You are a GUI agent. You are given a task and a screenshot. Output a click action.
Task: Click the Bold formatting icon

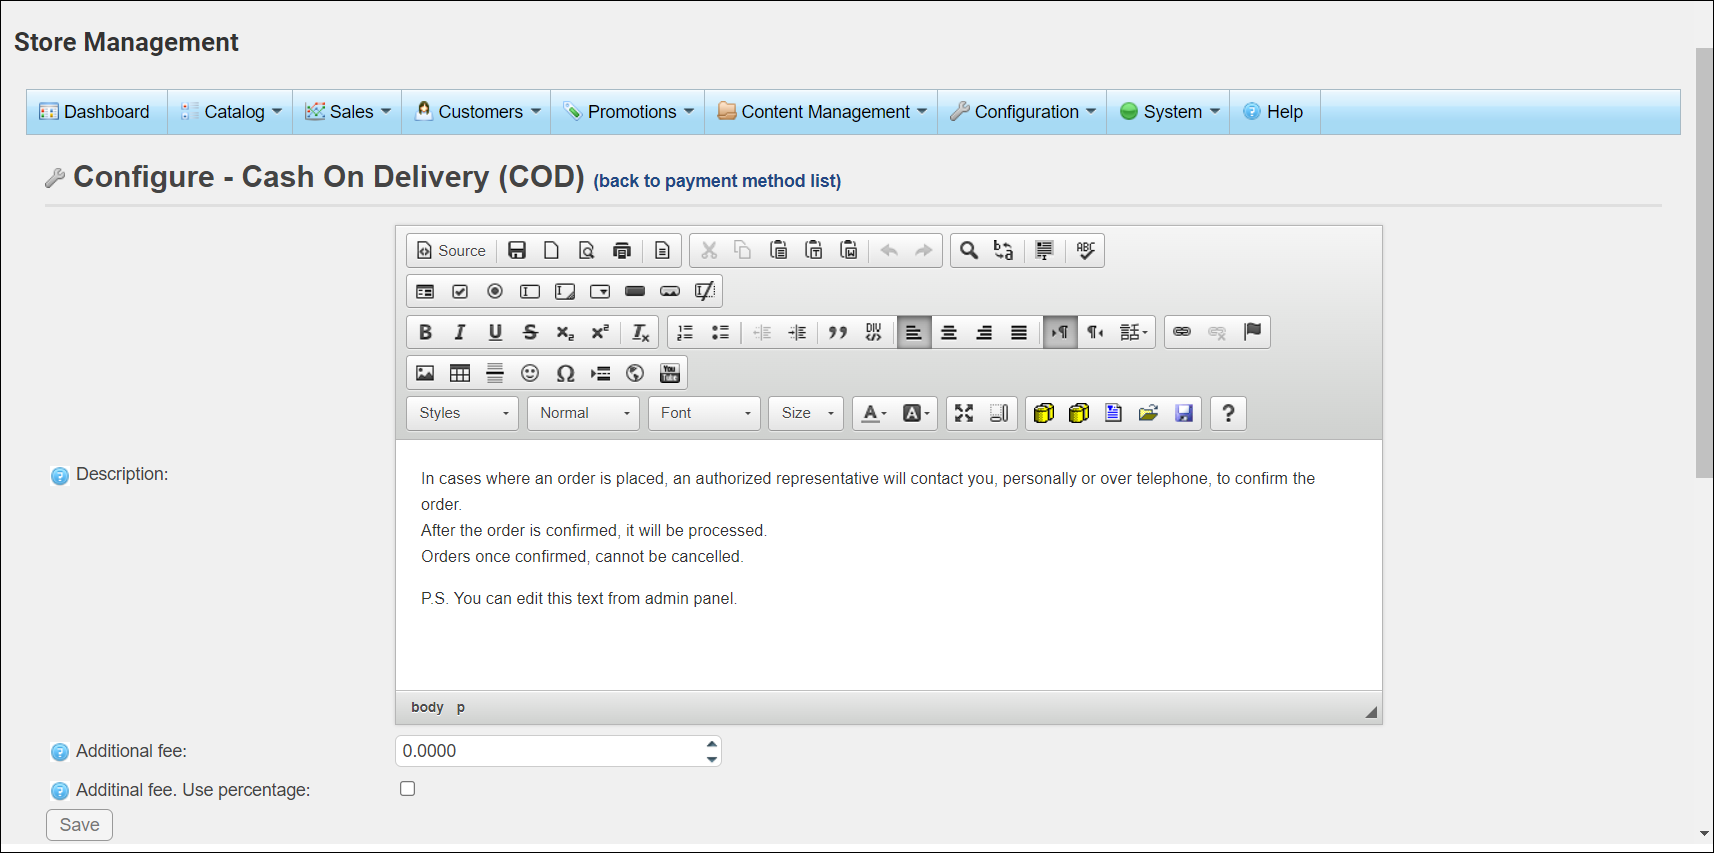[x=425, y=332]
